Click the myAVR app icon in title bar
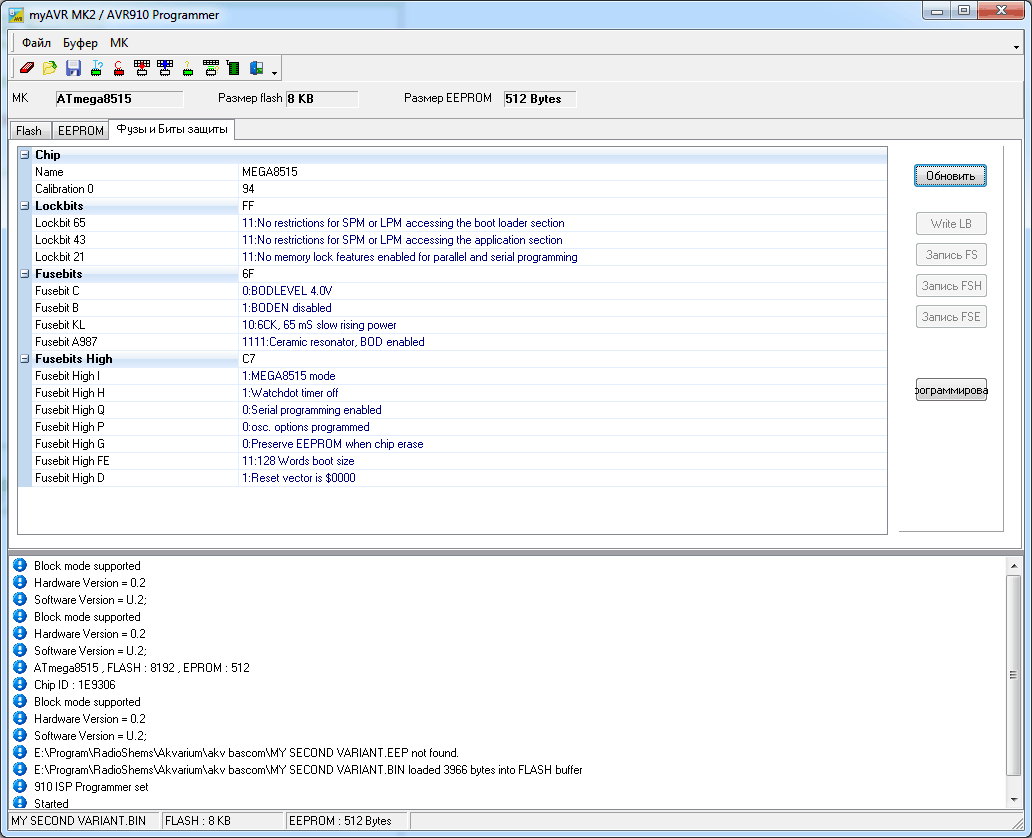This screenshot has width=1032, height=838. [16, 14]
